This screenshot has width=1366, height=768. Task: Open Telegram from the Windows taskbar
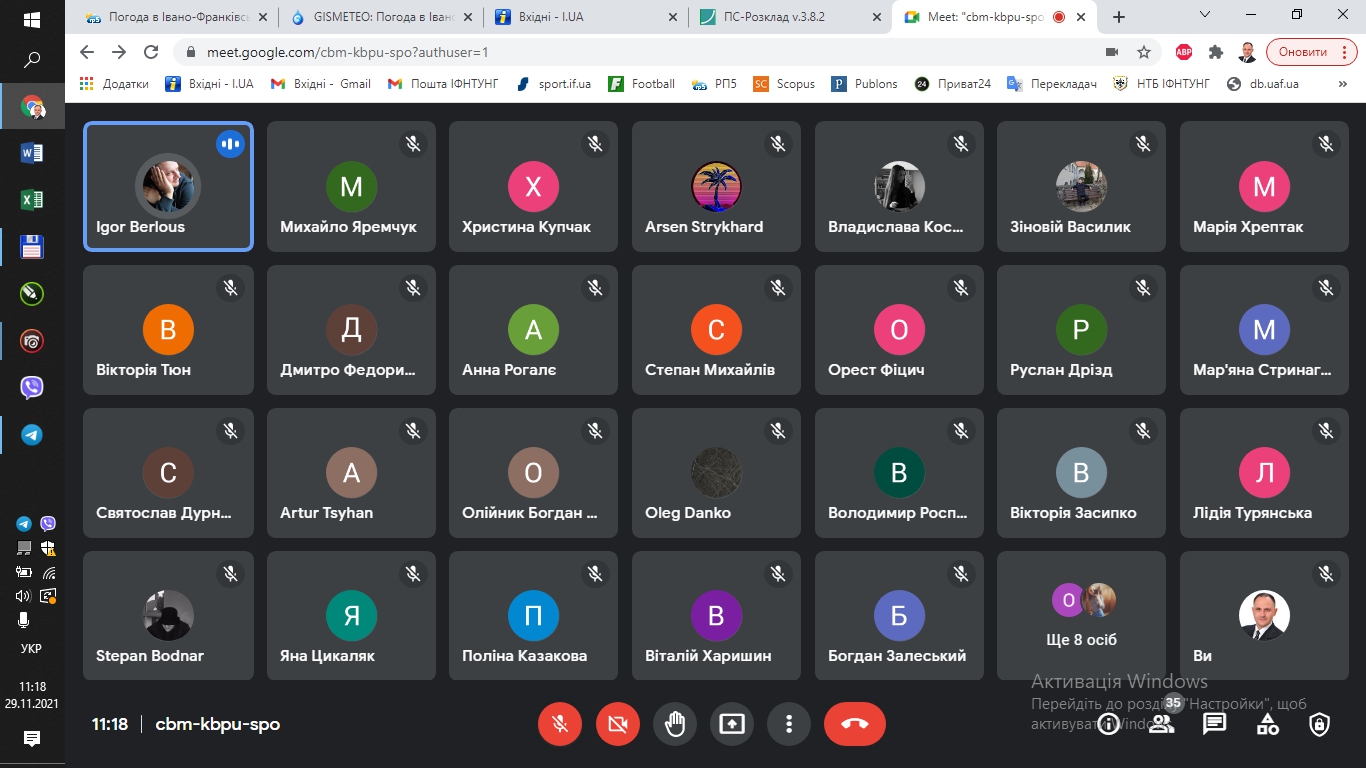(32, 435)
